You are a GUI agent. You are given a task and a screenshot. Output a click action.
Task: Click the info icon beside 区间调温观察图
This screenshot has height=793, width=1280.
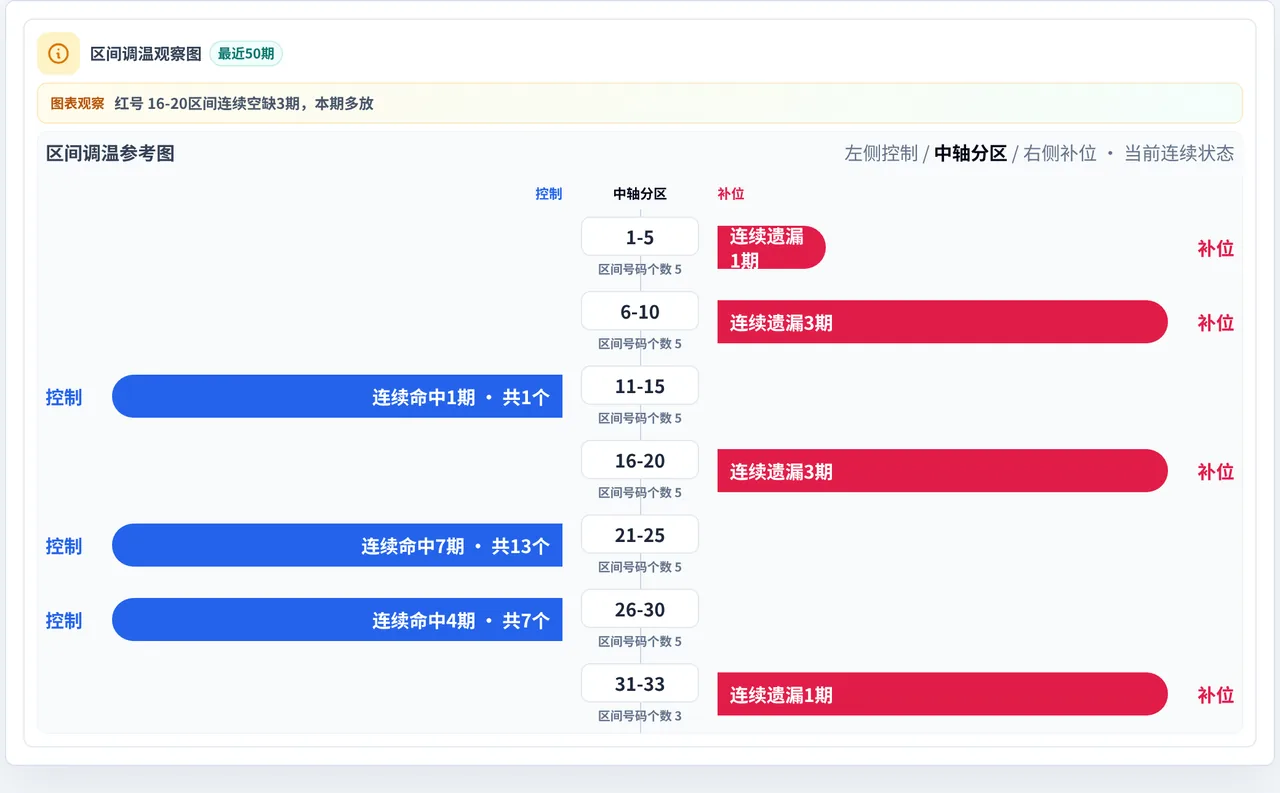tap(58, 53)
